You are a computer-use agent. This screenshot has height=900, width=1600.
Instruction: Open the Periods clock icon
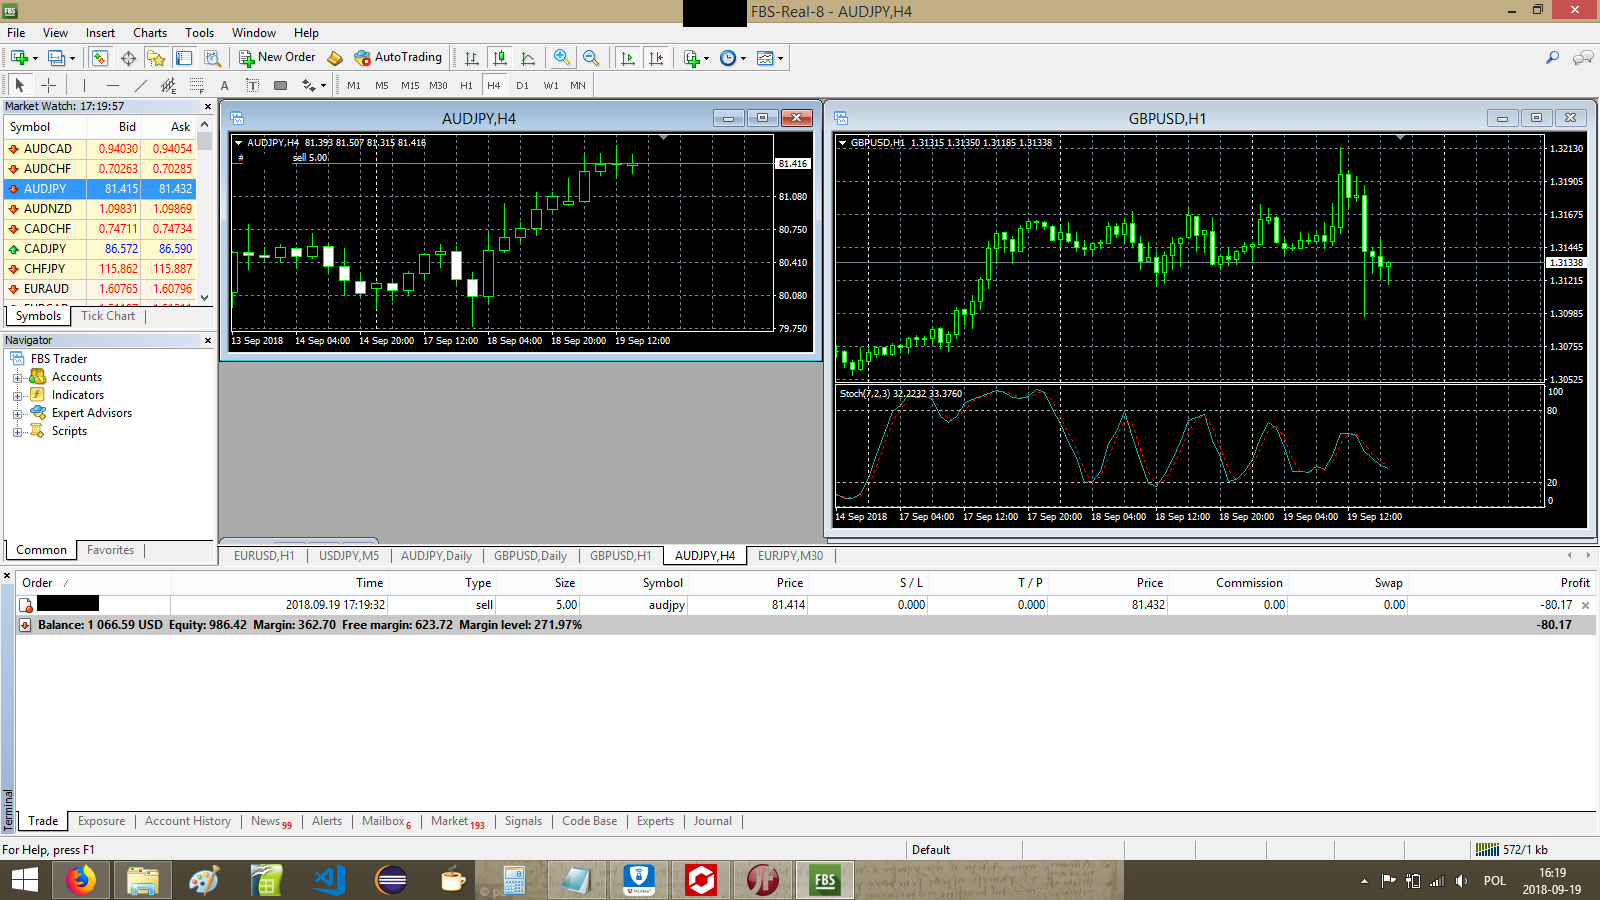pyautogui.click(x=728, y=58)
